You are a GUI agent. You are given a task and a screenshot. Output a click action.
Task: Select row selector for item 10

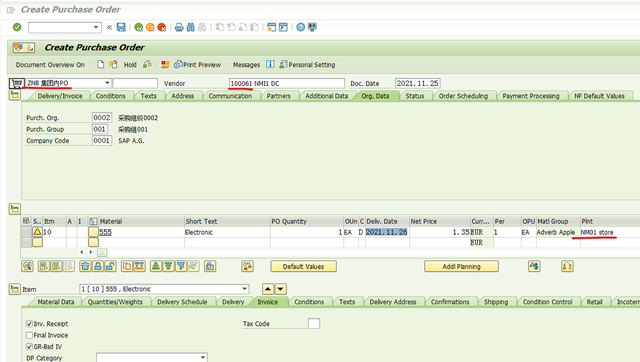click(27, 232)
